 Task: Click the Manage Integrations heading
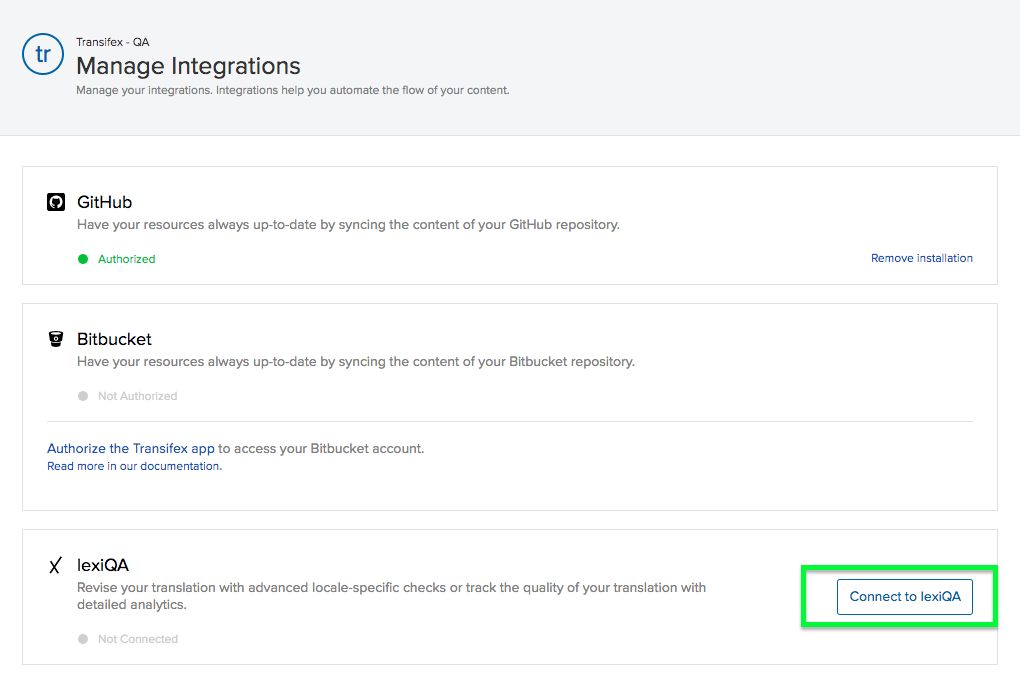pyautogui.click(x=188, y=66)
